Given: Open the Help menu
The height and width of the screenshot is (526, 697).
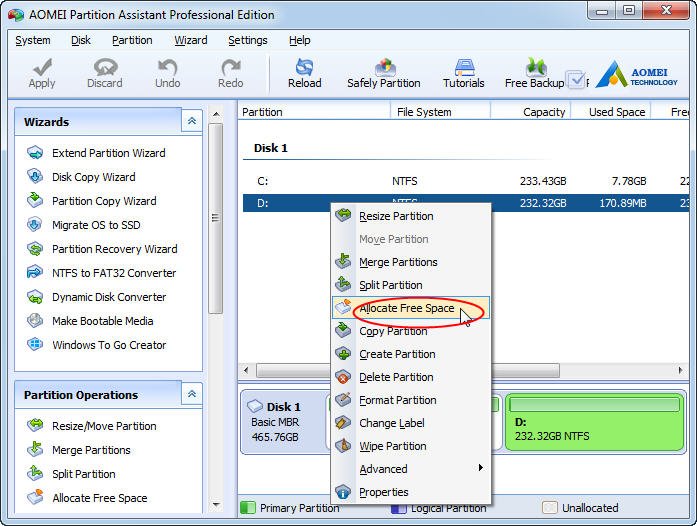Looking at the screenshot, I should (300, 40).
